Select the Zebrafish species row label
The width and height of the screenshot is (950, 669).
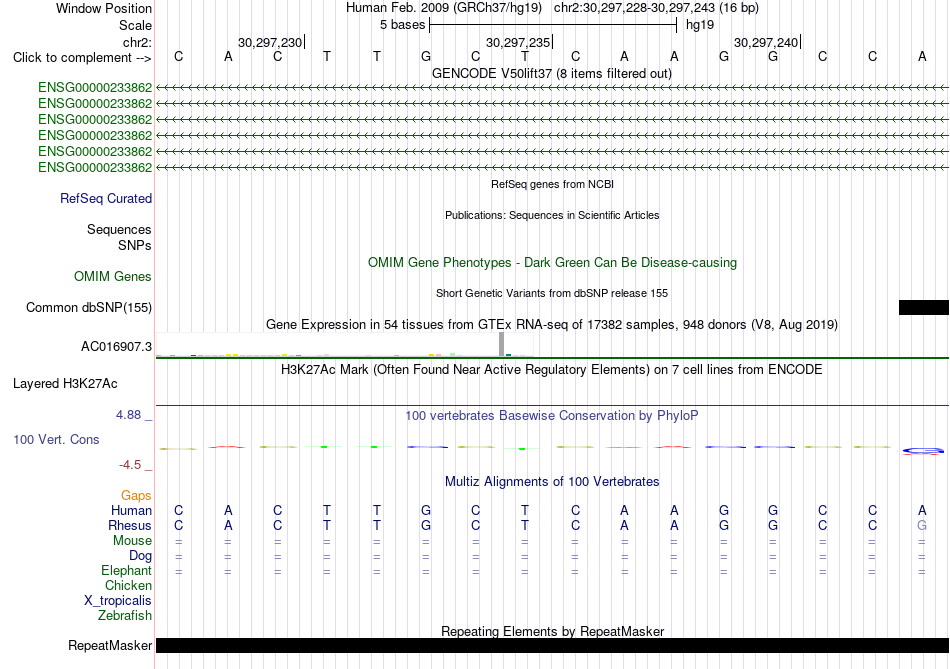click(125, 615)
